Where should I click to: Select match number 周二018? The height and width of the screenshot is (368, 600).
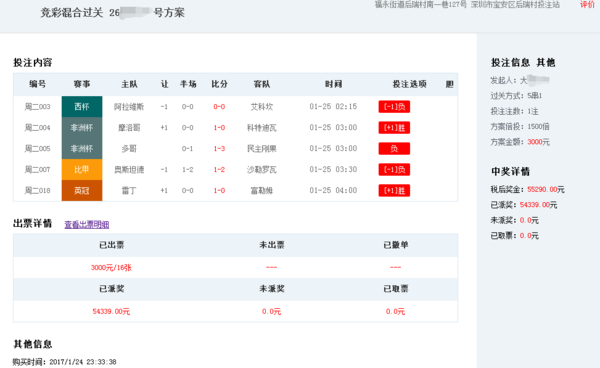tap(38, 191)
